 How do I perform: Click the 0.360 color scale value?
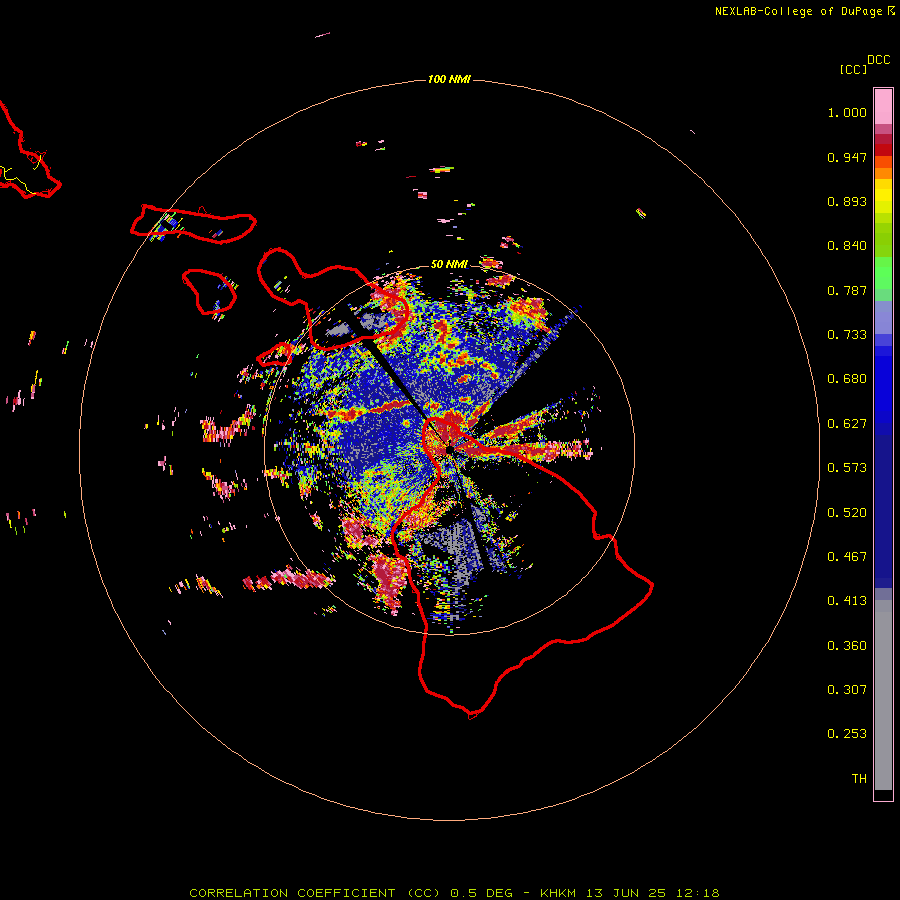point(847,646)
